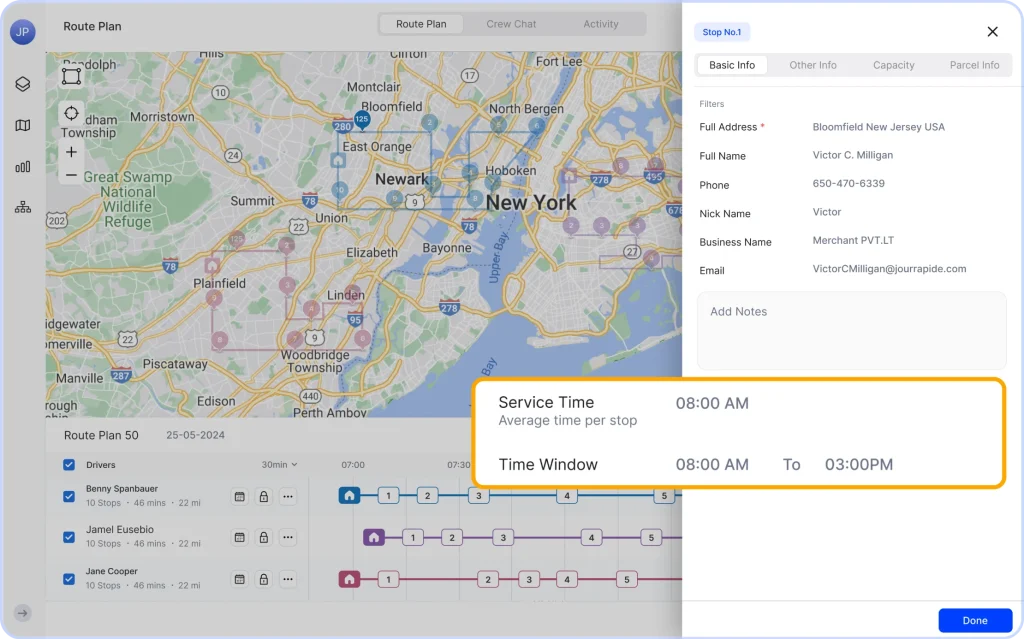The image size is (1024, 639).
Task: Open more options for Benny Spanbauer
Action: coord(288,497)
